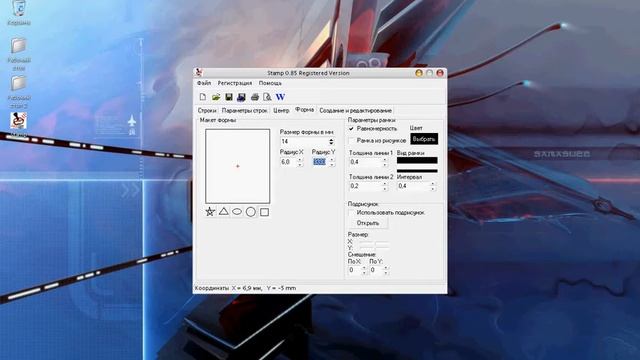Click the Print icon in toolbar
The width and height of the screenshot is (640, 360).
coord(255,97)
